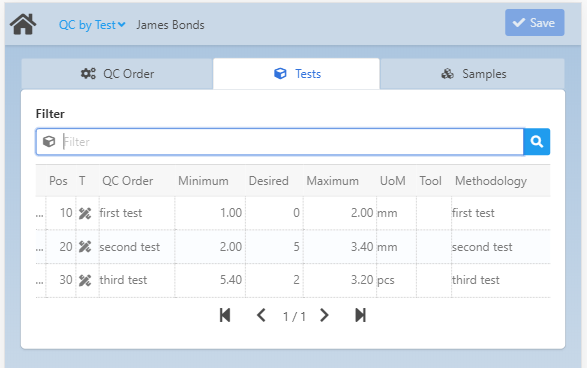Select the Tests tab
This screenshot has height=368, width=587.
[x=296, y=74]
